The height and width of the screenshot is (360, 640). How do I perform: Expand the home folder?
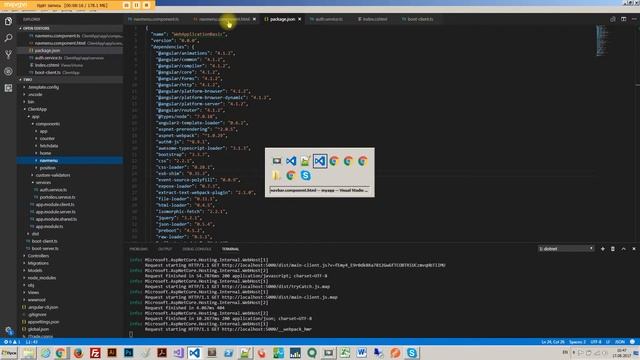click(x=45, y=153)
